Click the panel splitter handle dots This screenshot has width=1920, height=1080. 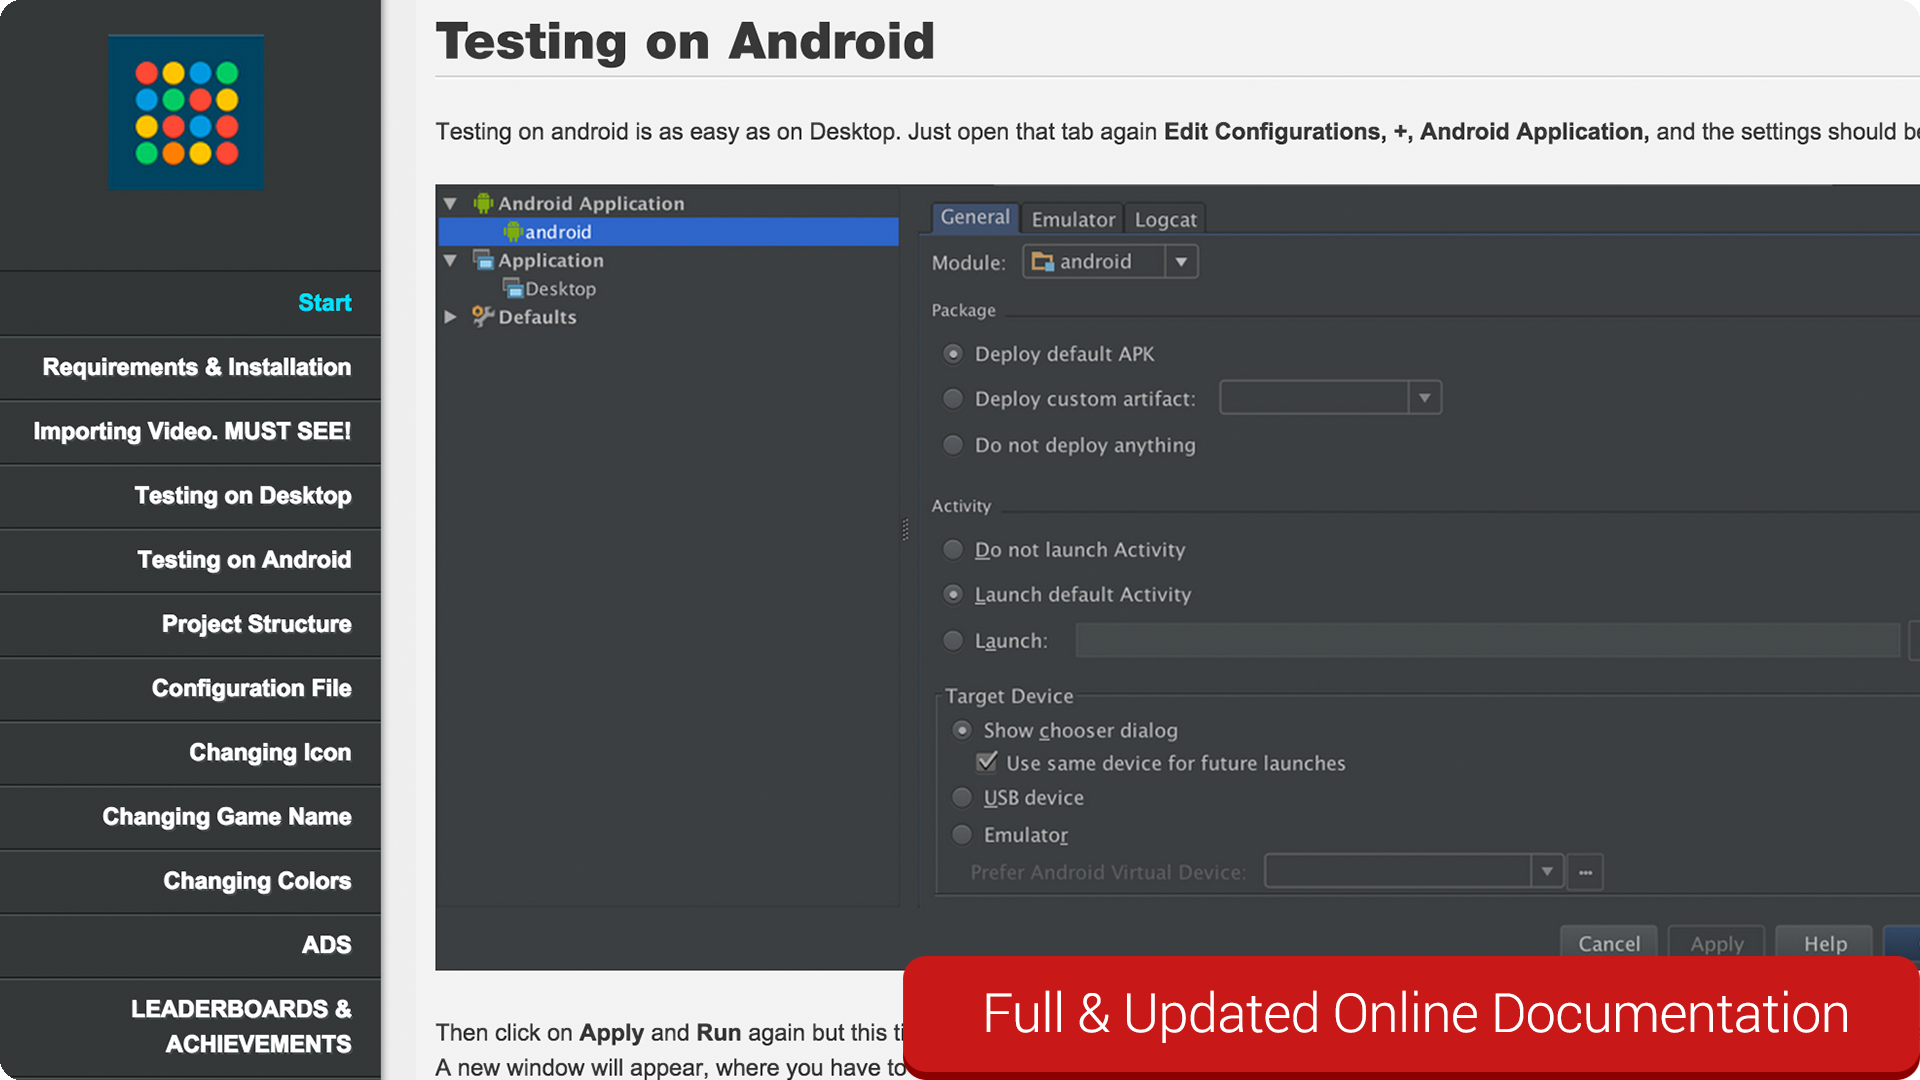906,530
